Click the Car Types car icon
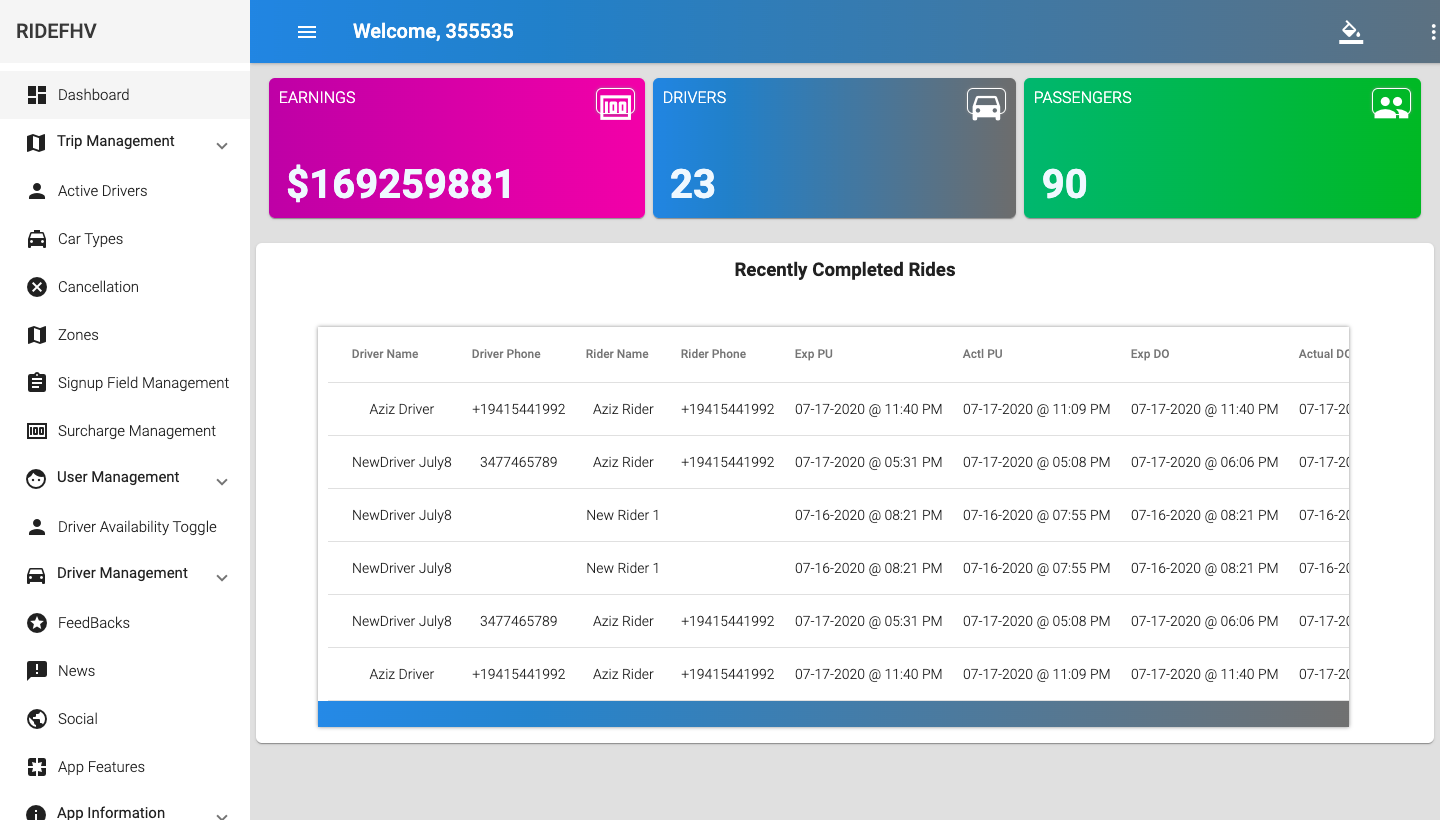1440x820 pixels. click(37, 238)
